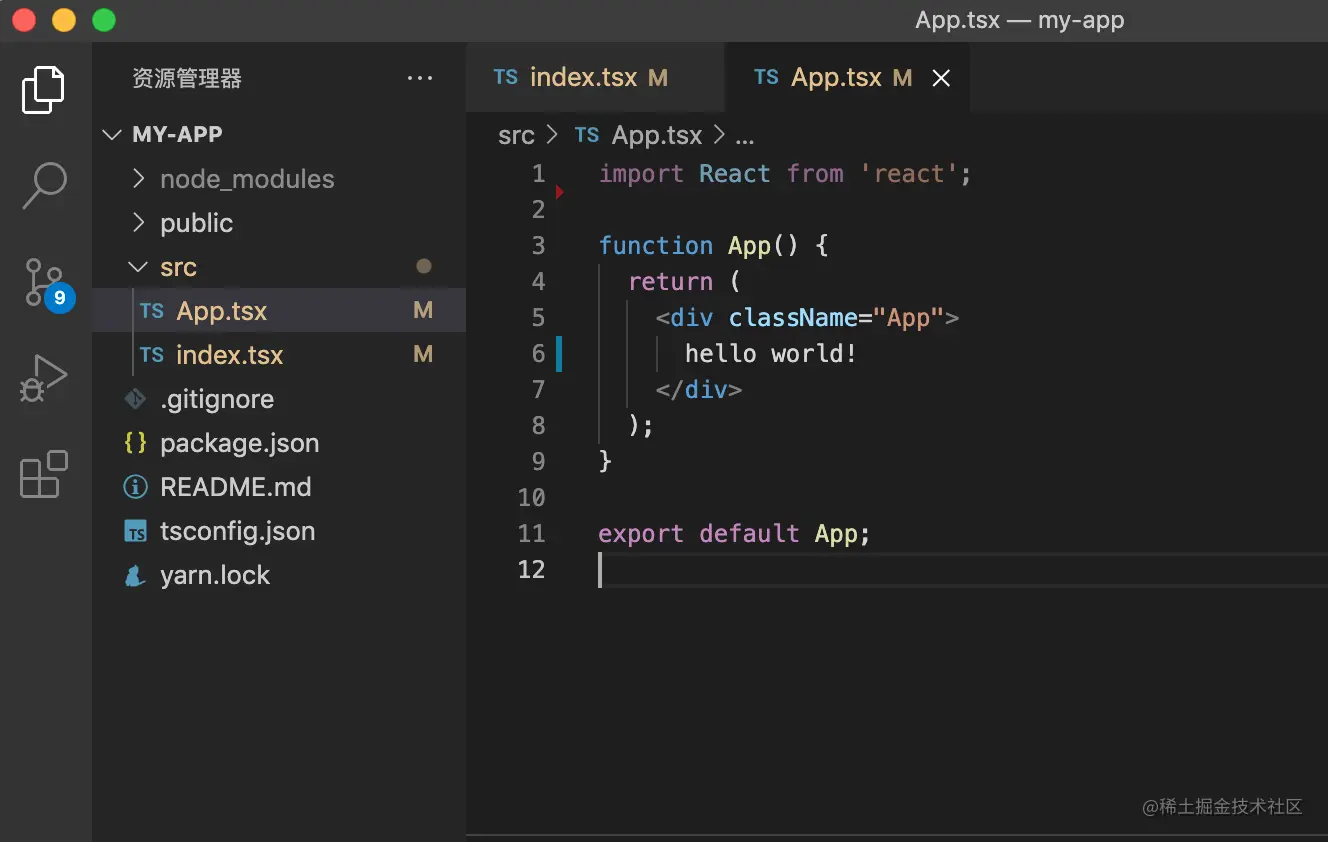This screenshot has width=1328, height=842.
Task: Open the Search view icon
Action: (44, 185)
